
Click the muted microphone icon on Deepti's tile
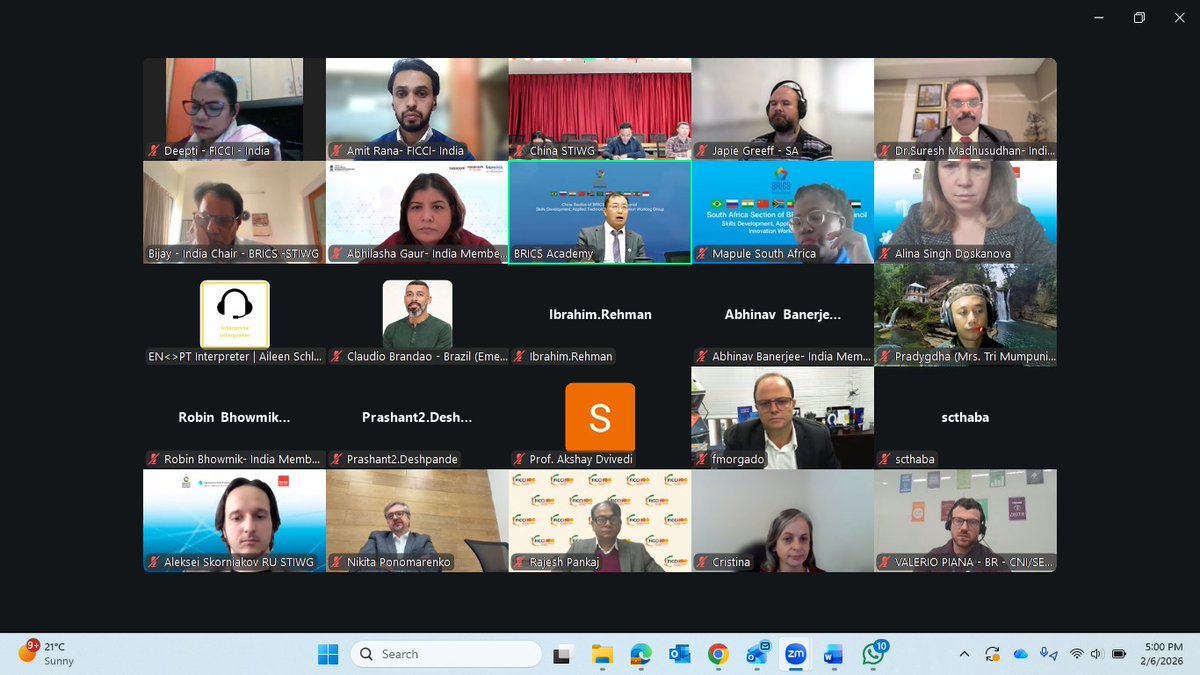(x=154, y=151)
